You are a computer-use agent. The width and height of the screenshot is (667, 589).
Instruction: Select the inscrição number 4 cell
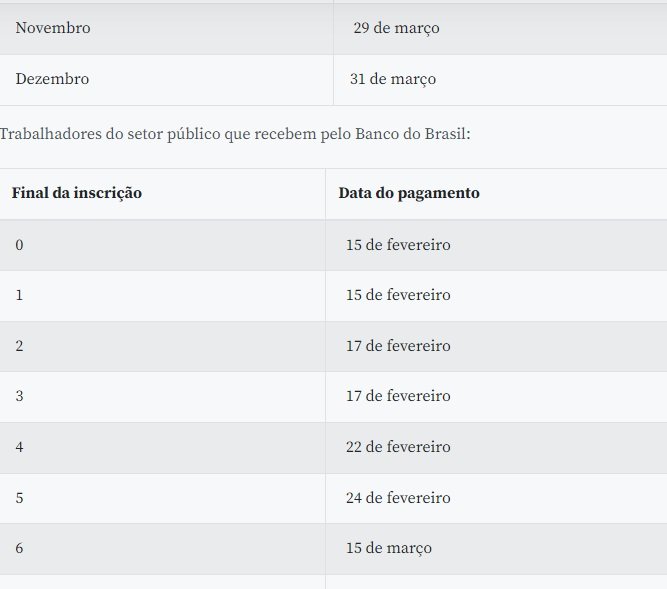pos(20,447)
